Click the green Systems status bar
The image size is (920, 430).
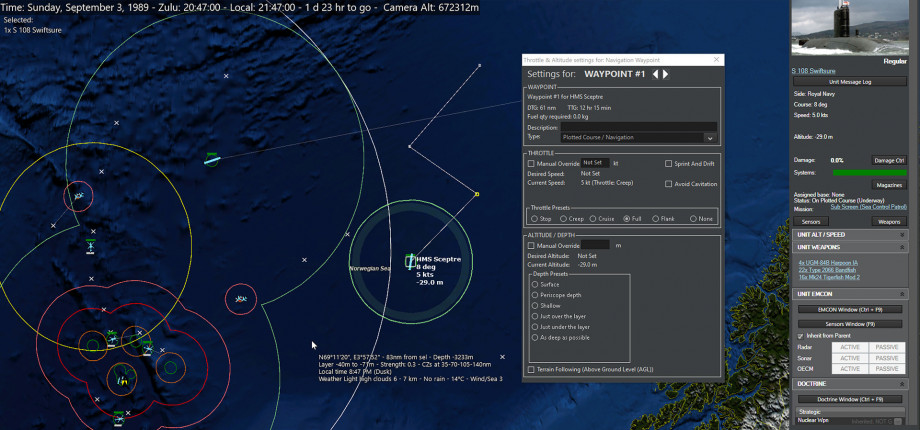(x=870, y=173)
